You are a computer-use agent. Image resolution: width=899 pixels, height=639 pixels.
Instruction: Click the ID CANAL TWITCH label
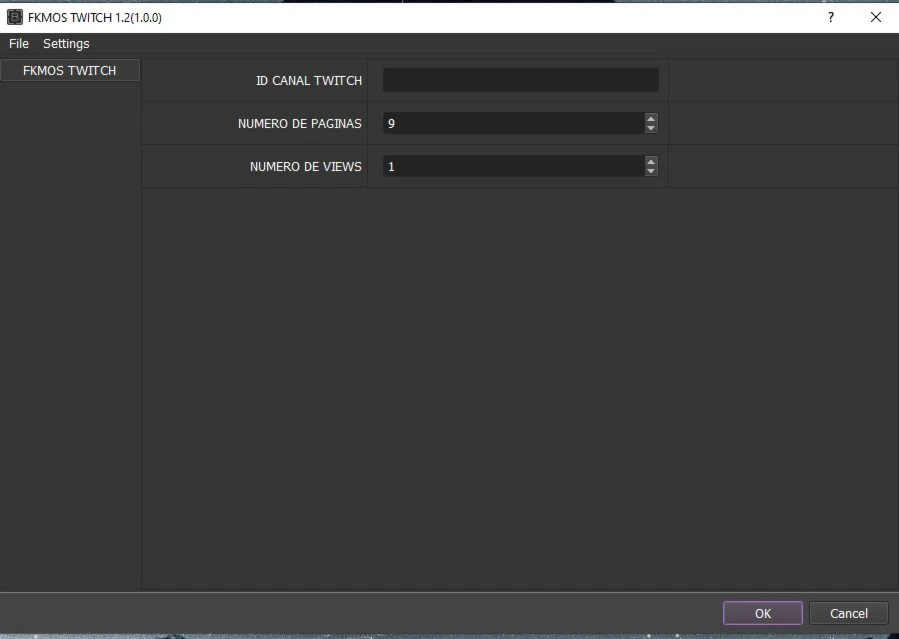(x=309, y=81)
